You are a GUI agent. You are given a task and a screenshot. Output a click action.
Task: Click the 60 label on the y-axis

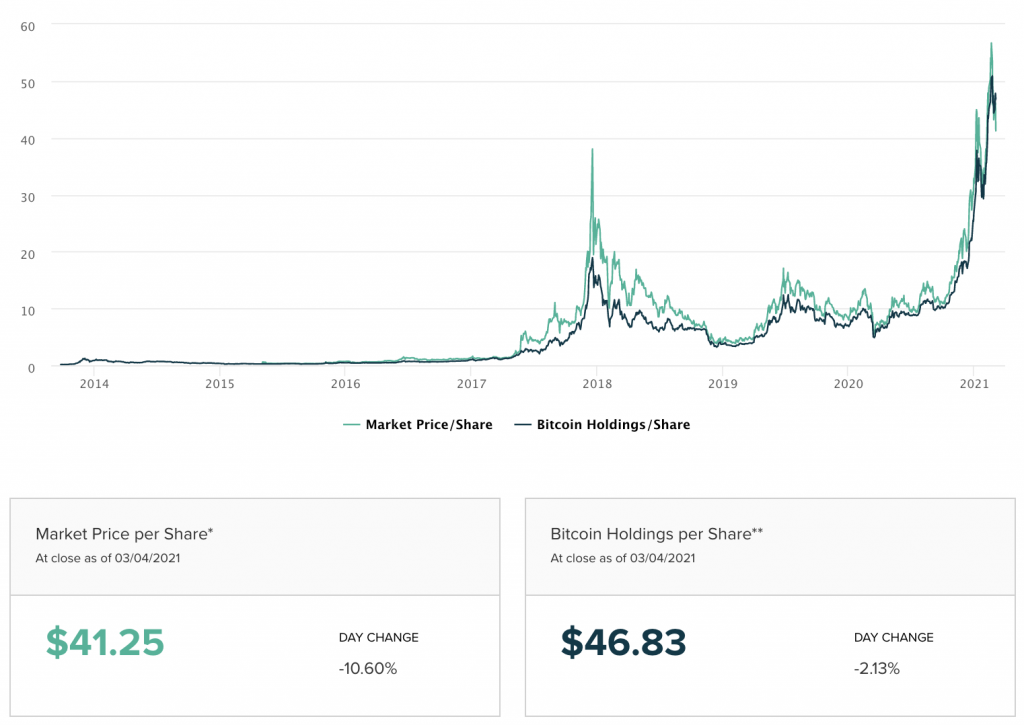28,25
